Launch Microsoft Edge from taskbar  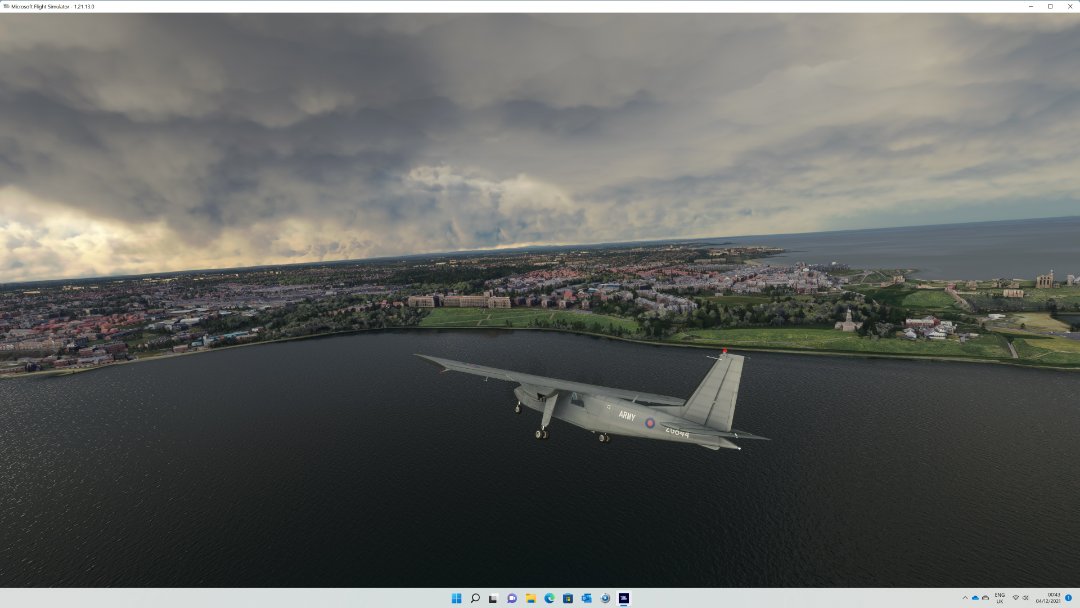click(549, 598)
